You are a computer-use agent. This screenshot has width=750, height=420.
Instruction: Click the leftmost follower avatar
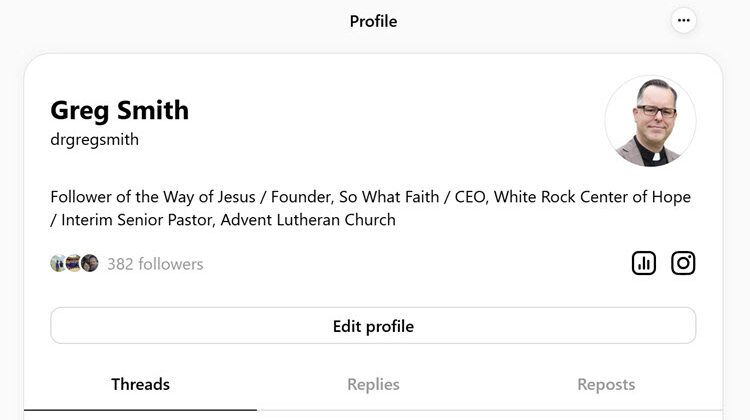[58, 264]
